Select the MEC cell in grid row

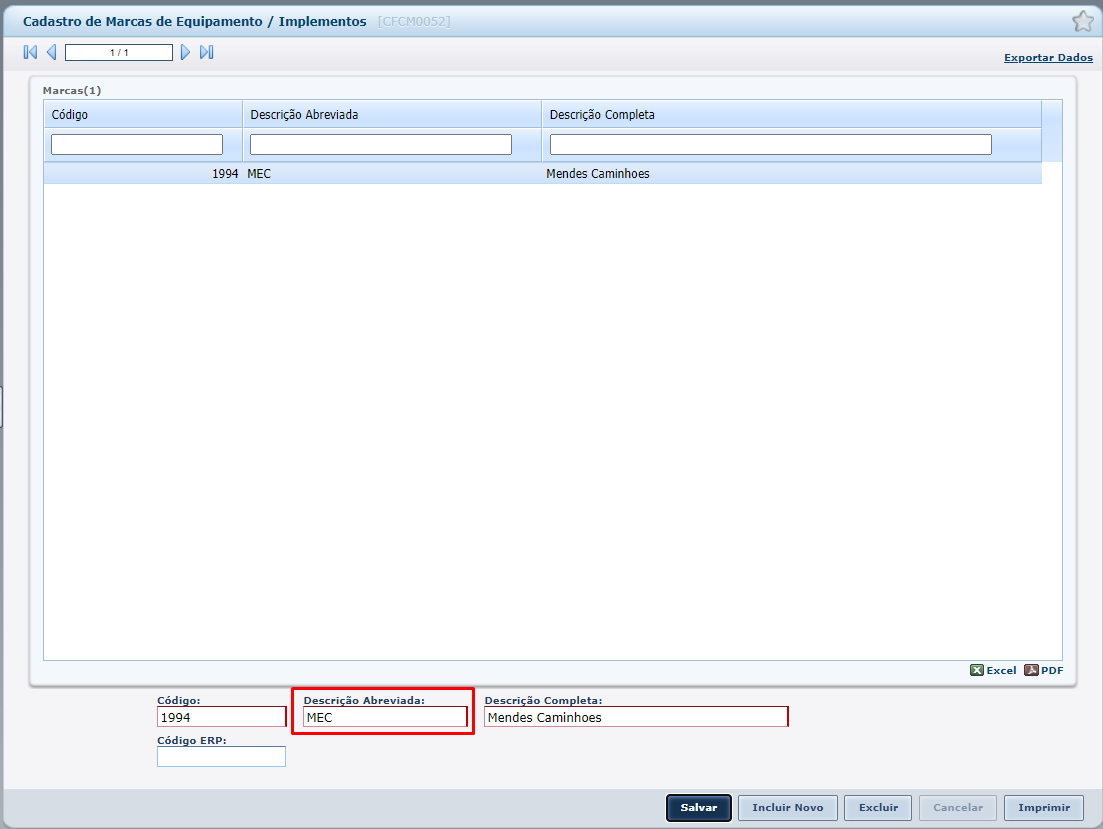point(392,174)
